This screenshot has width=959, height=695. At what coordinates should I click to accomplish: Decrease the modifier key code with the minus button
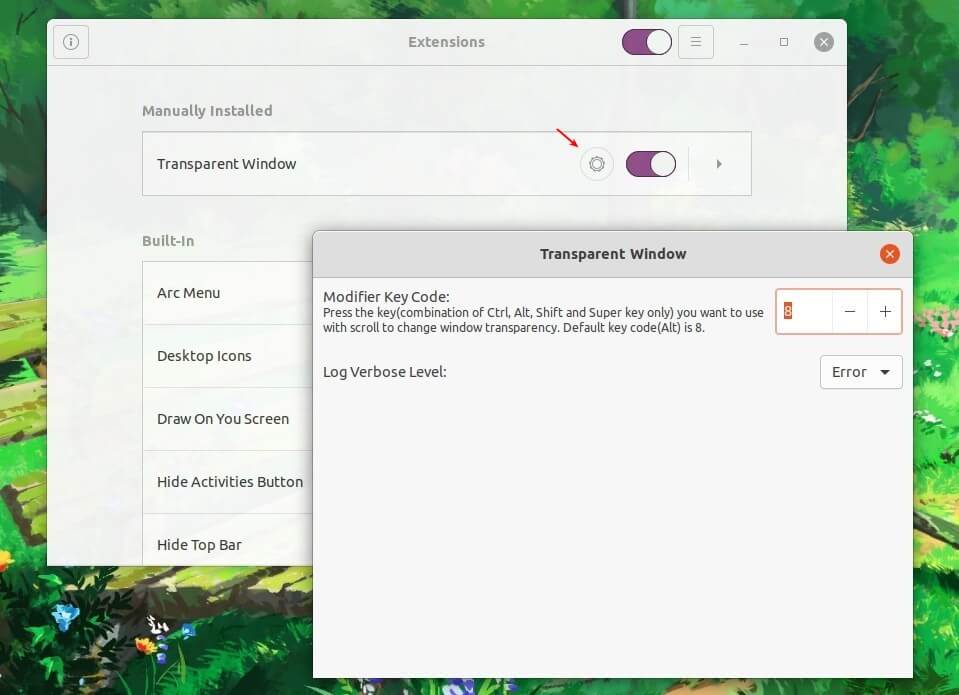[x=850, y=311]
